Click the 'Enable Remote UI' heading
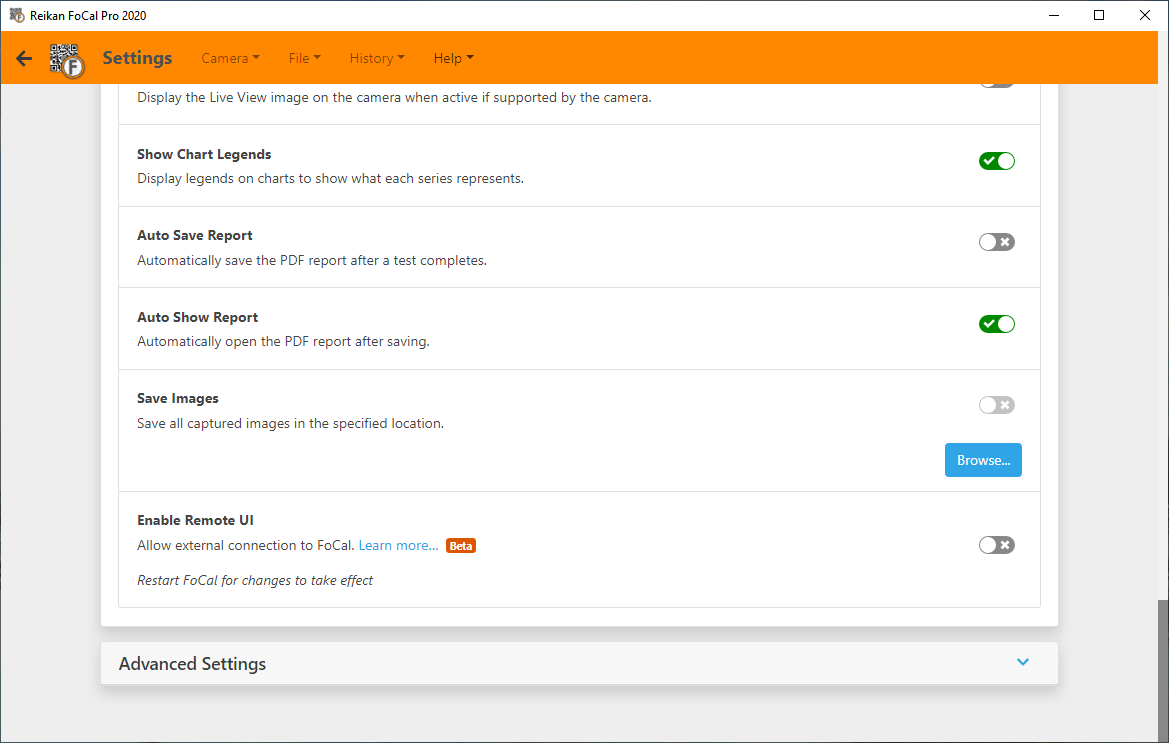The height and width of the screenshot is (743, 1169). pyautogui.click(x=195, y=520)
